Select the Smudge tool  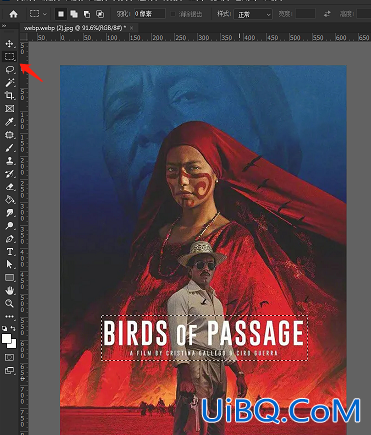click(x=9, y=213)
